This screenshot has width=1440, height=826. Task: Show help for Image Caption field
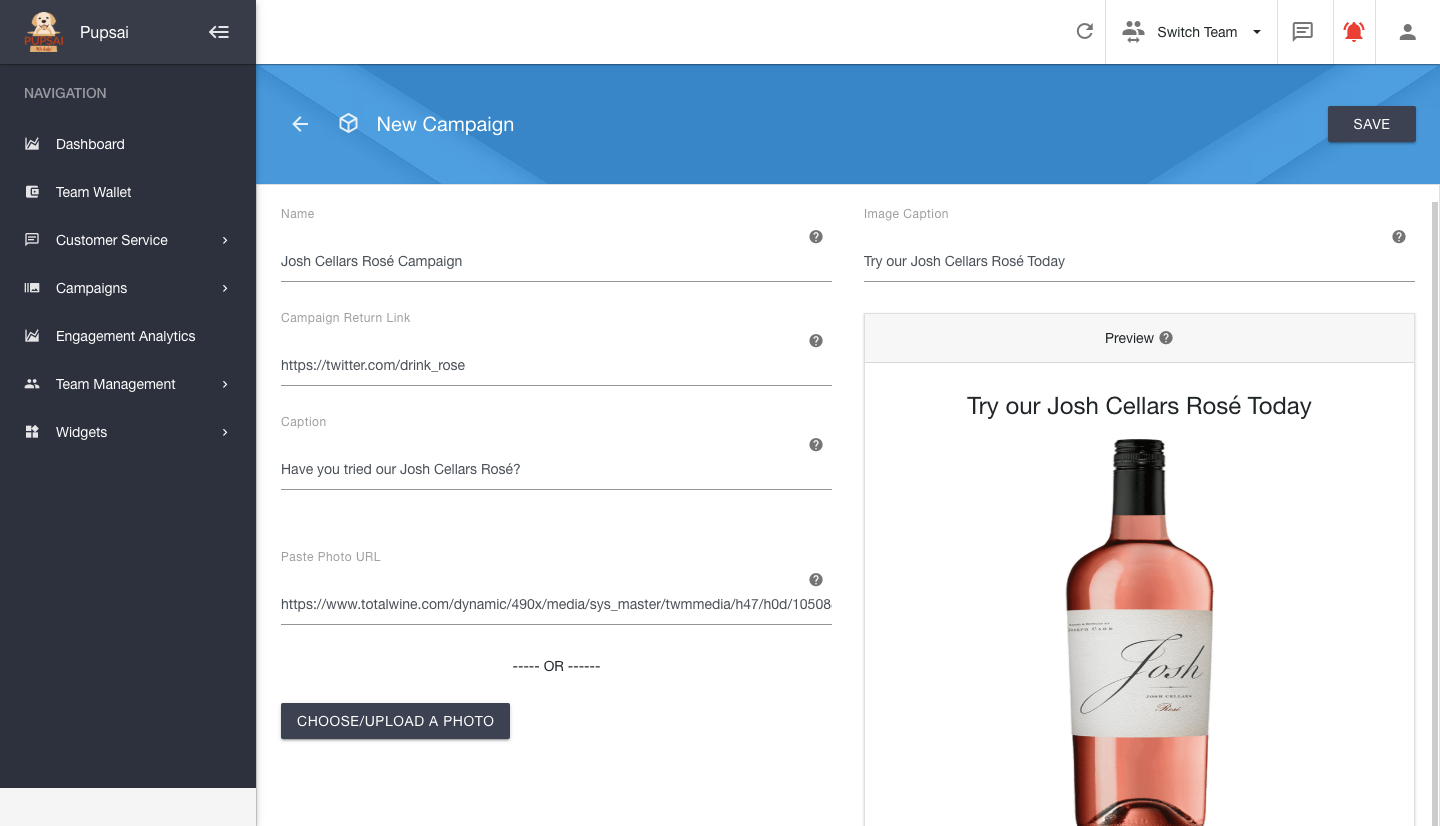point(1399,237)
